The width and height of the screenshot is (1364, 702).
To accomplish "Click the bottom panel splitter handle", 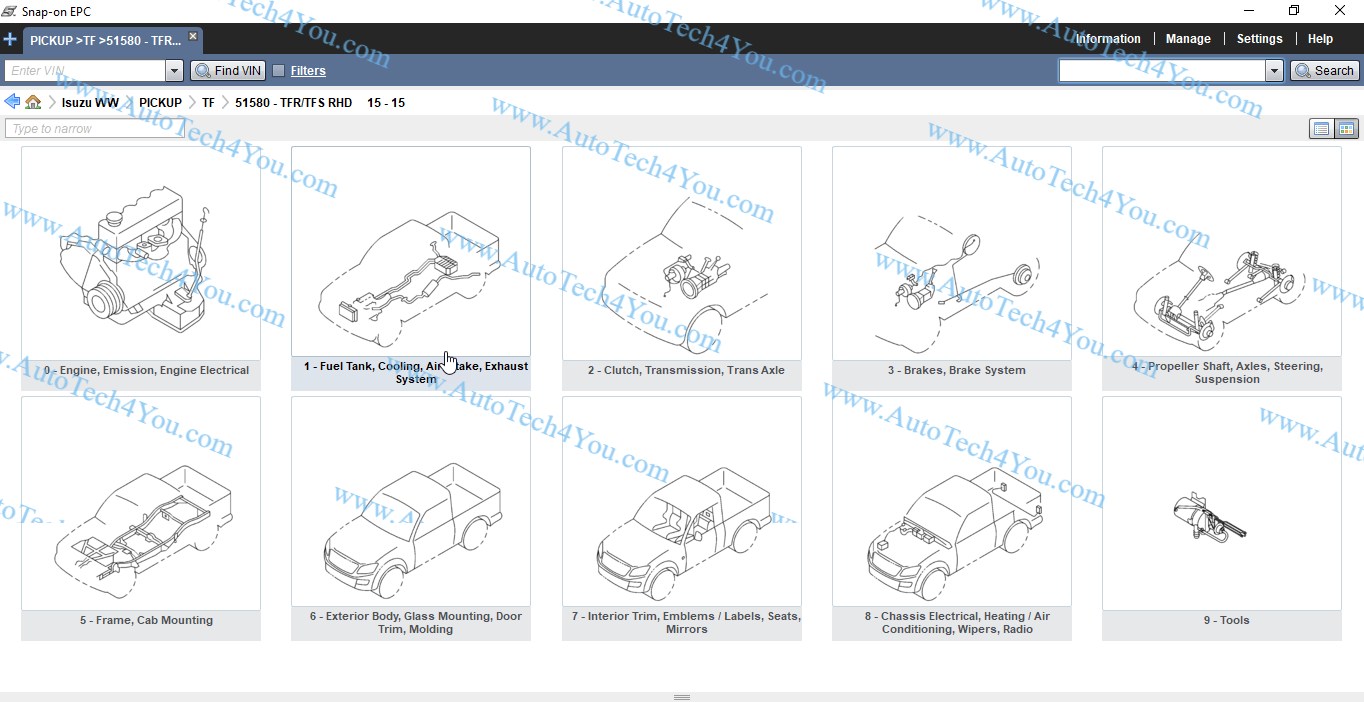I will pos(682,697).
